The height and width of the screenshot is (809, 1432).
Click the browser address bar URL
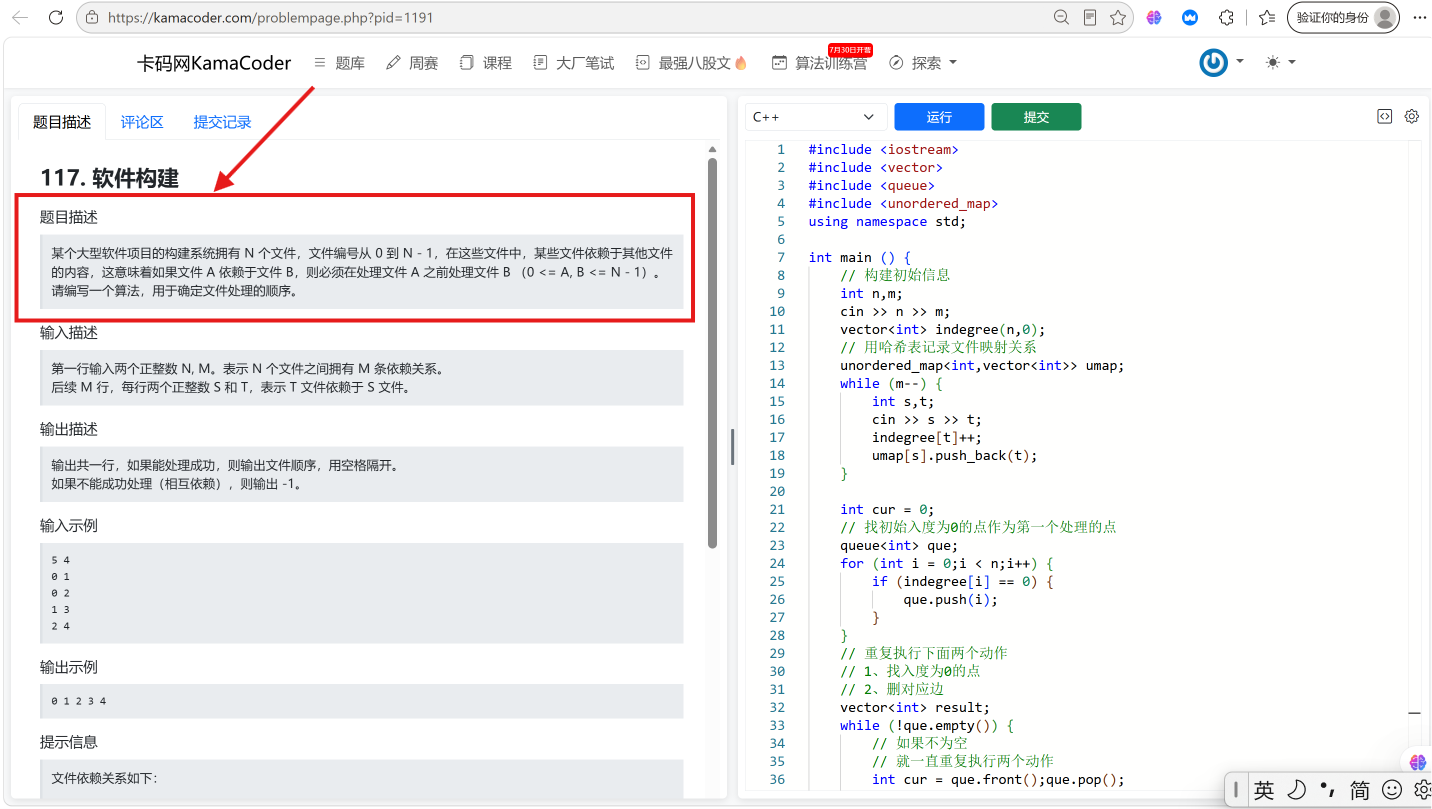pos(270,17)
